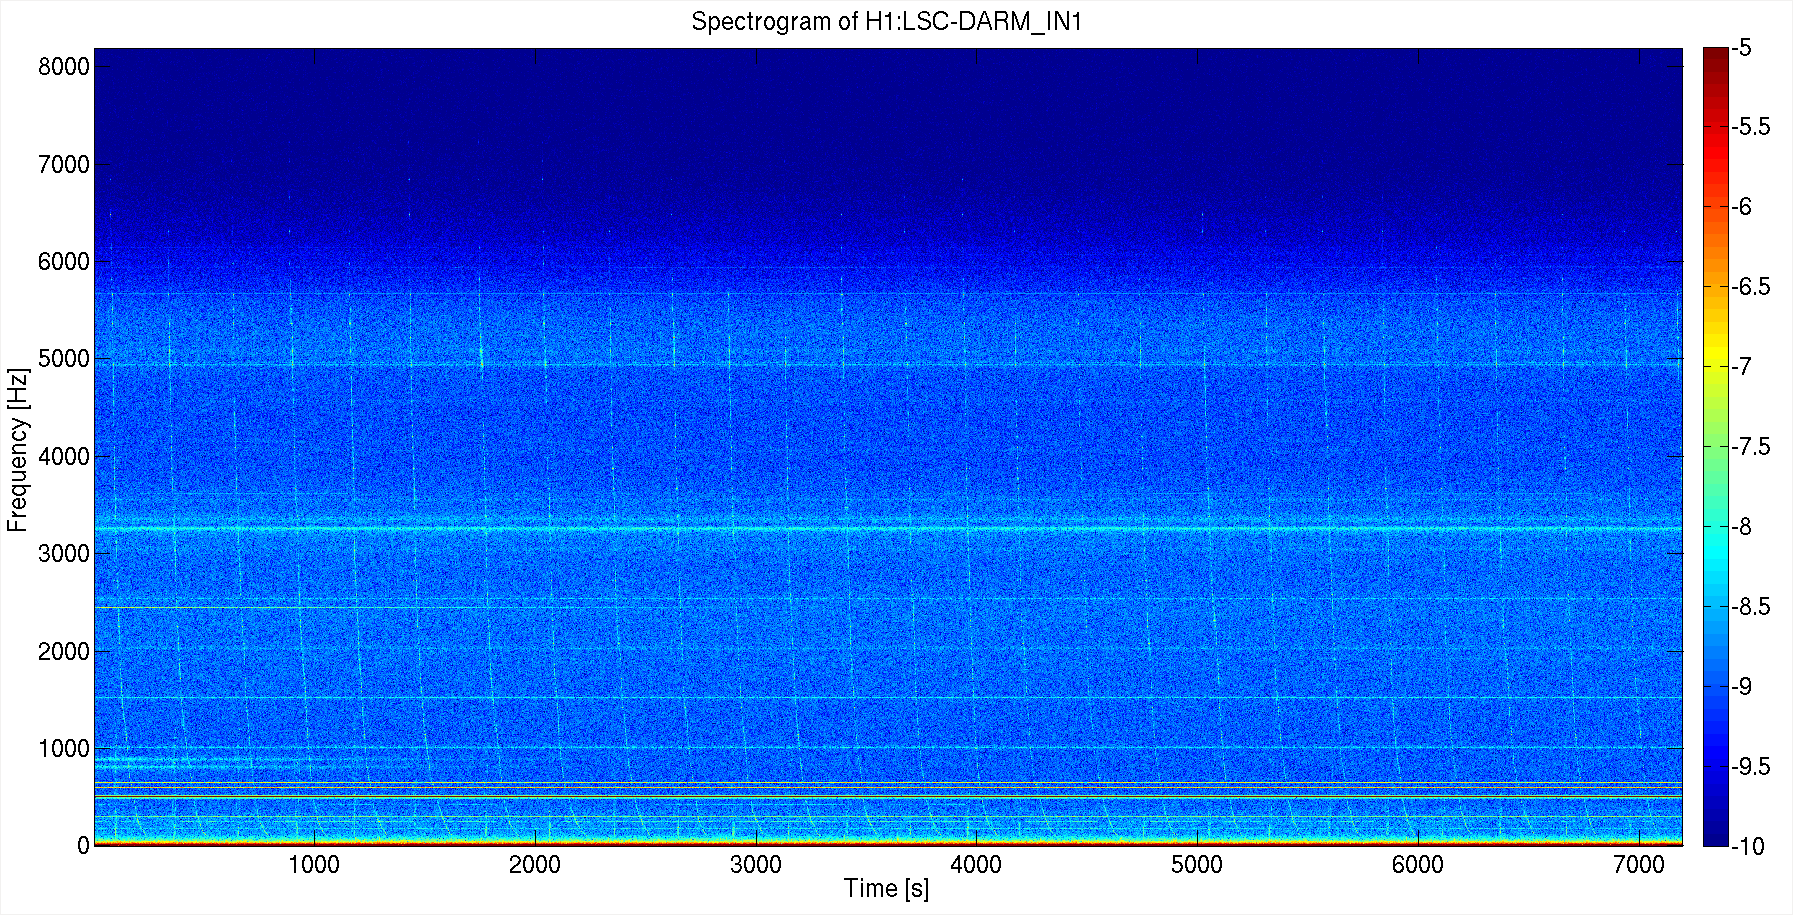This screenshot has height=915, width=1793.
Task: Click the 5000 frequency tick label
Action: (x=64, y=359)
